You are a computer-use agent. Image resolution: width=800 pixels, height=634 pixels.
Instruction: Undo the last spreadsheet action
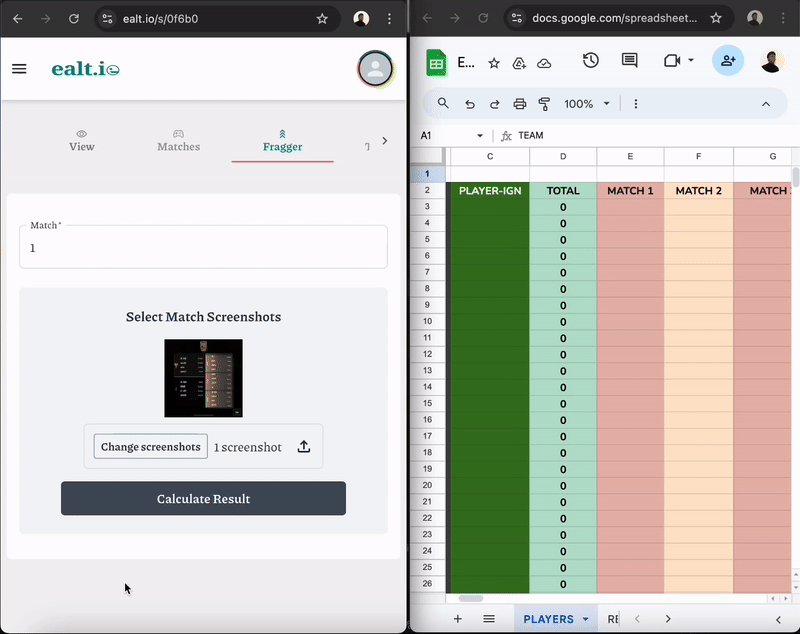469,104
